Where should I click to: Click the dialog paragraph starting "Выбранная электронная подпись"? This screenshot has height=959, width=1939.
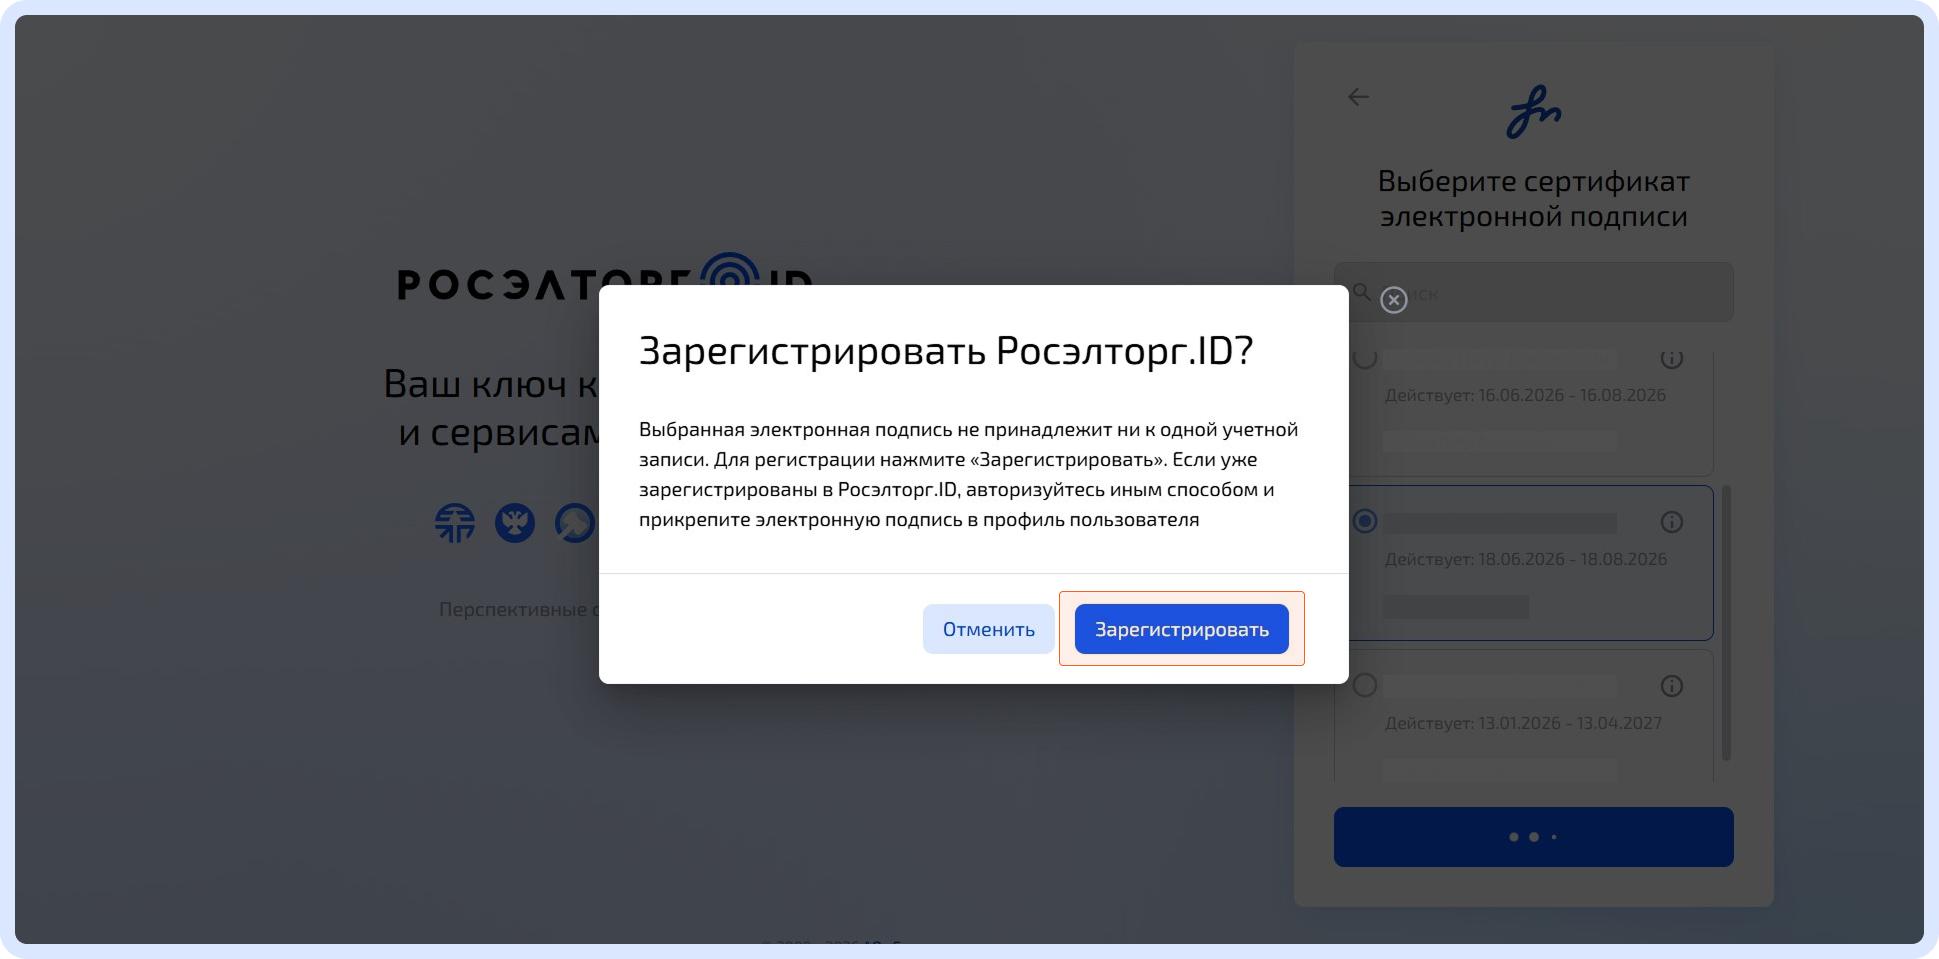(969, 474)
